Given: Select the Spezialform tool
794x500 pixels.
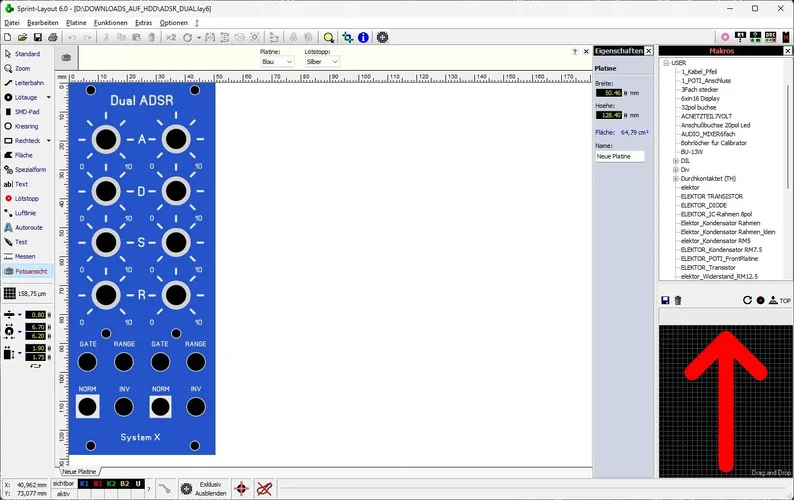Looking at the screenshot, I should (25, 170).
